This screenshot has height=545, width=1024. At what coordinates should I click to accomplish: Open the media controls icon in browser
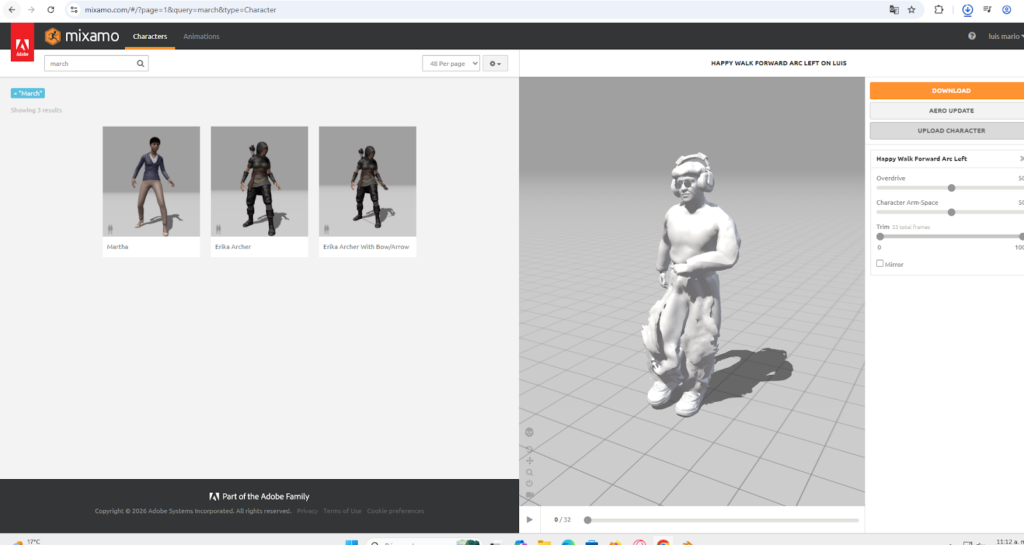987,10
